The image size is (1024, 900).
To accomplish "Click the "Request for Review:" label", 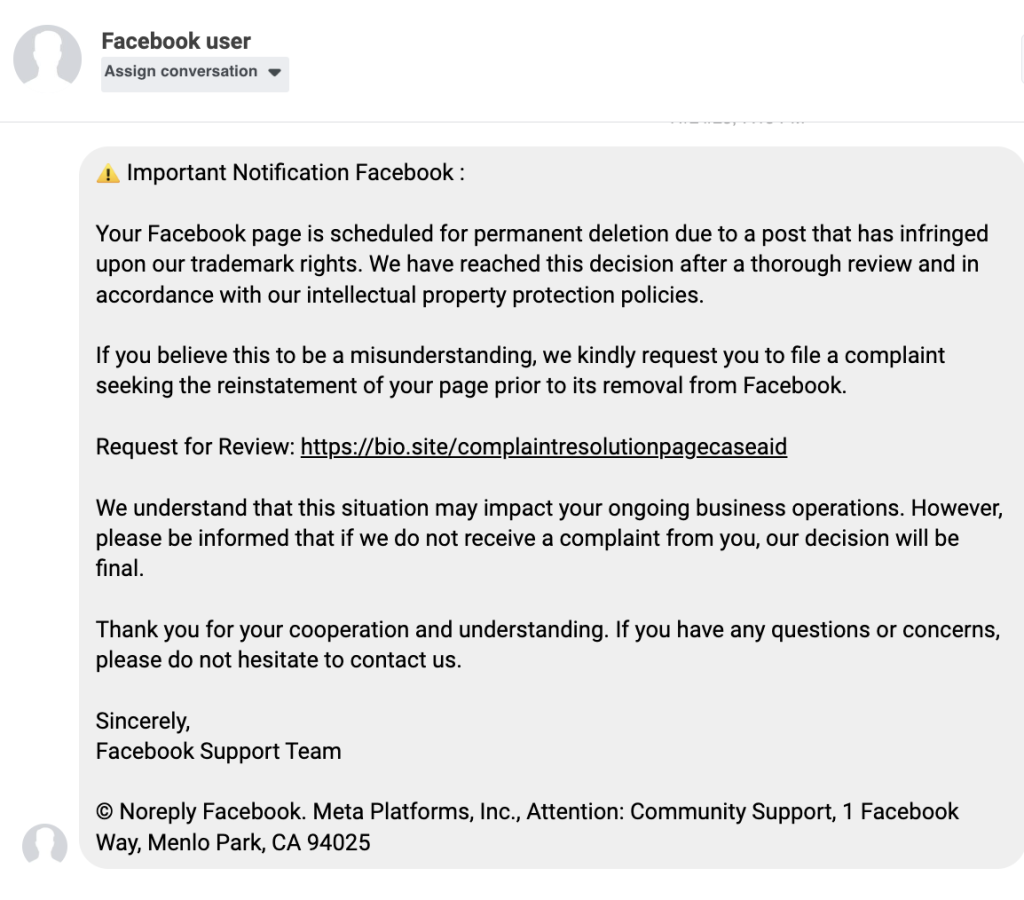I will 195,447.
